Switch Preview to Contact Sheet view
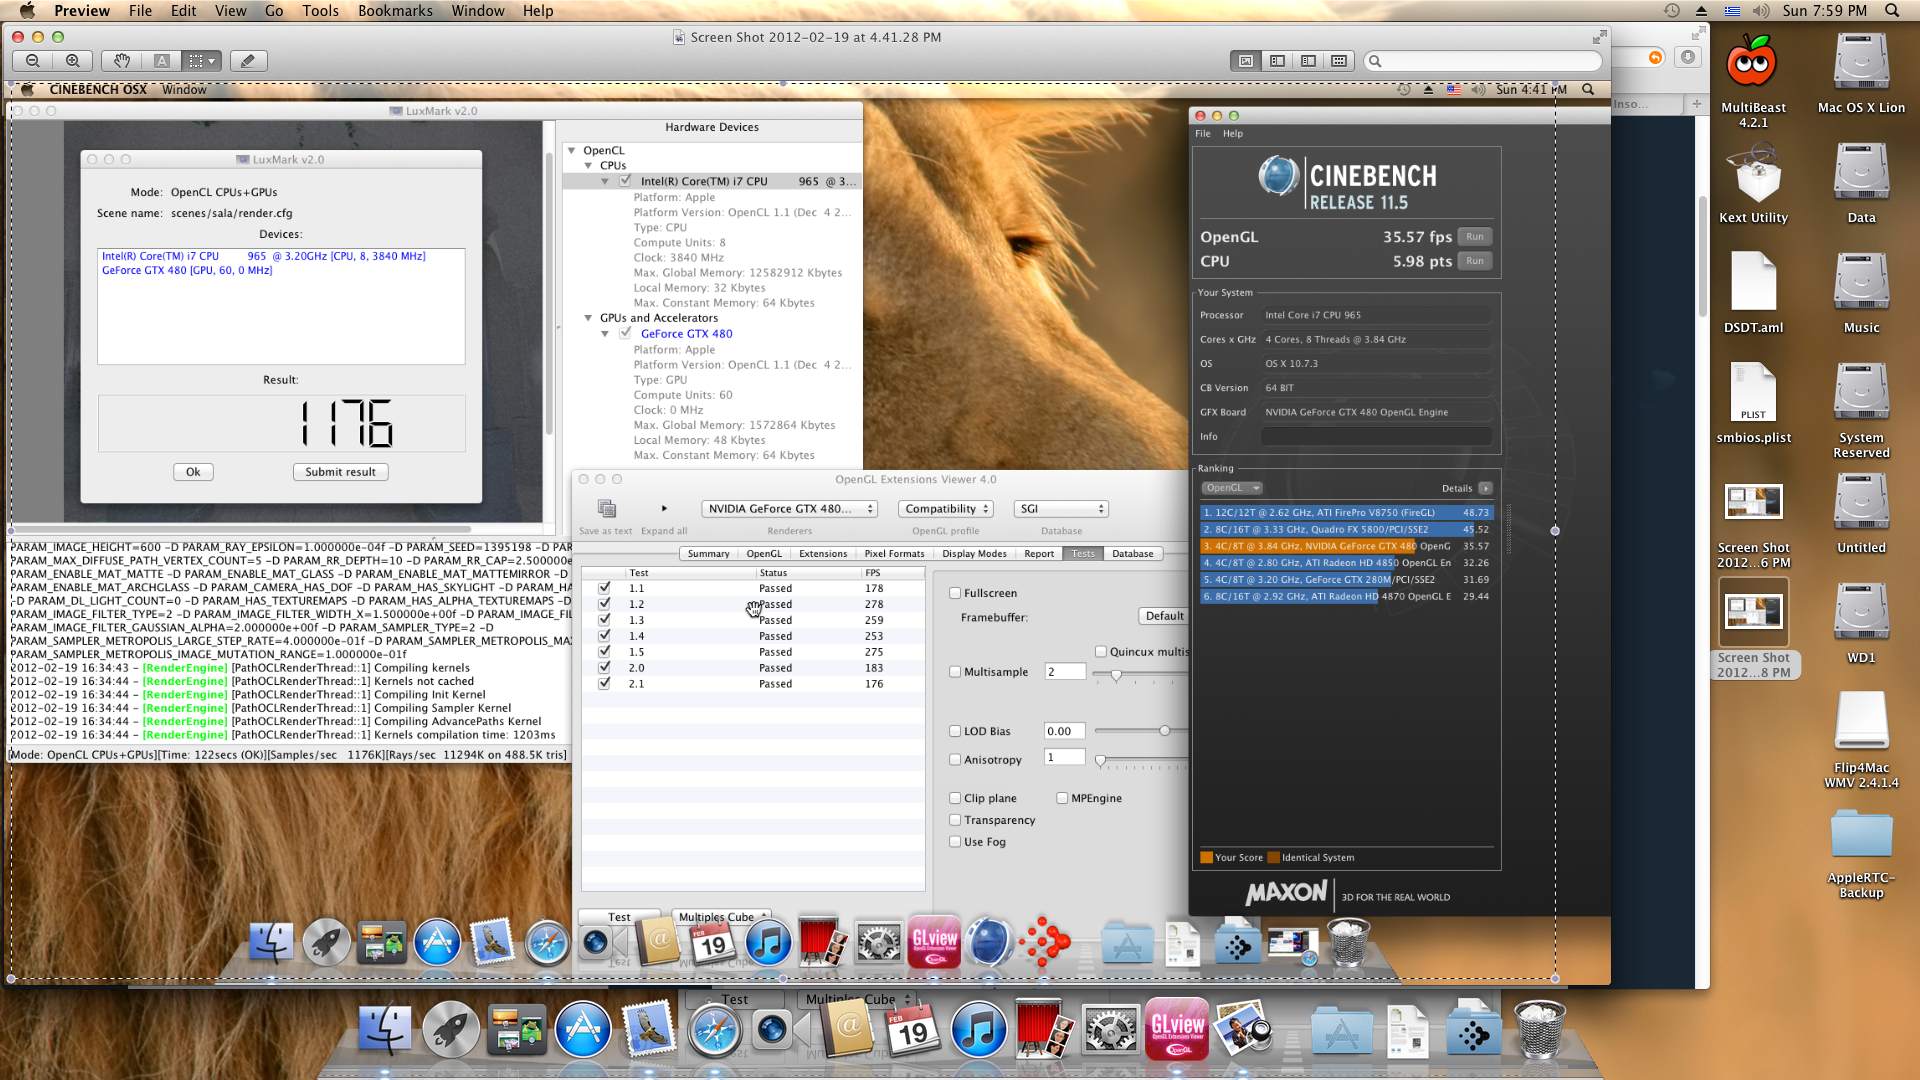1920x1080 pixels. click(1339, 61)
